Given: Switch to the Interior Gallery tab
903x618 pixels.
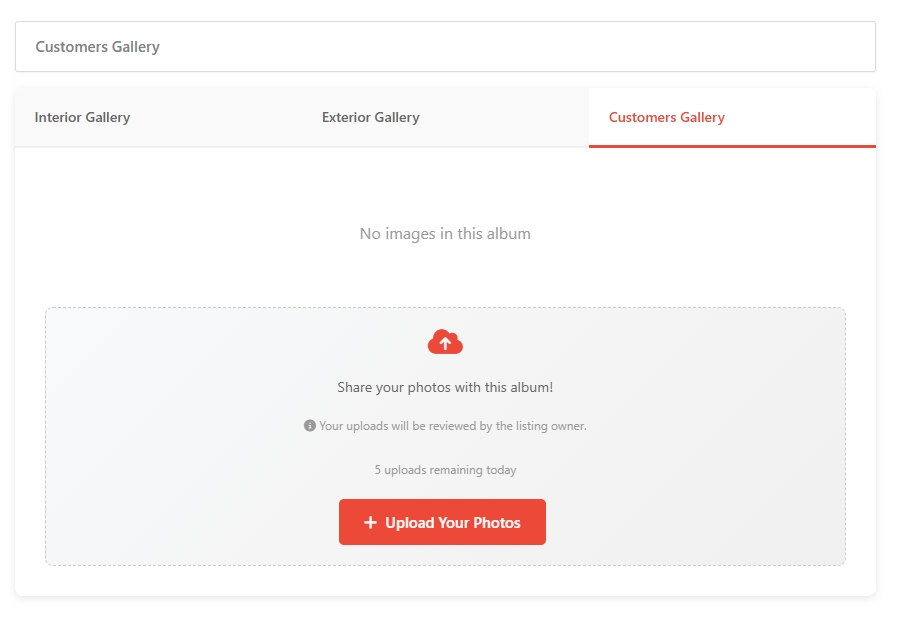Looking at the screenshot, I should (x=82, y=117).
